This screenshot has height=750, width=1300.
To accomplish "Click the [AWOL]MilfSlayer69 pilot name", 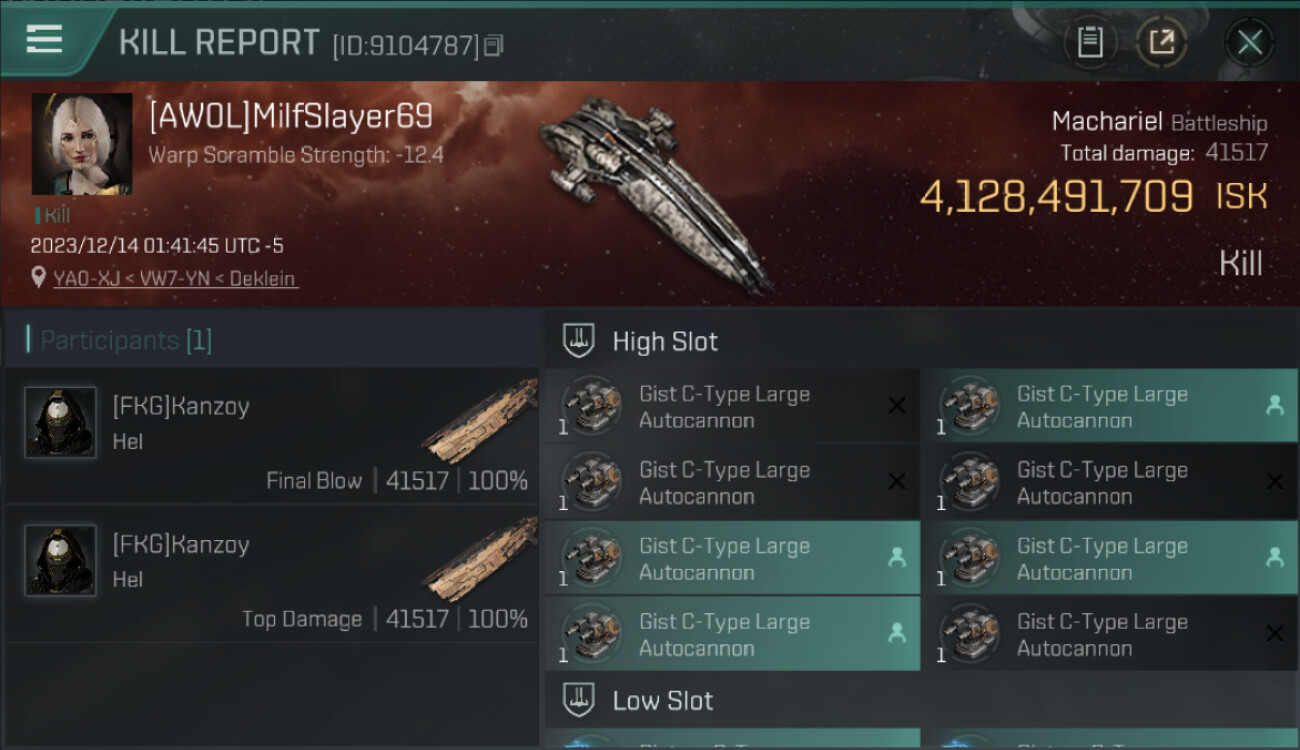I will [290, 117].
